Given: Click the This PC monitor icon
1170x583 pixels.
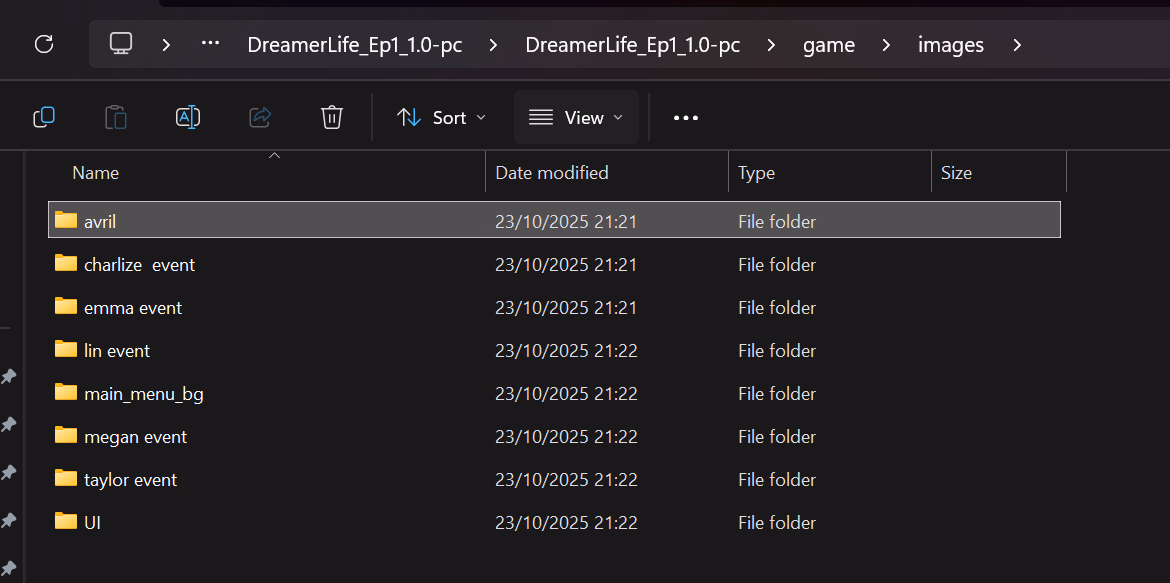Looking at the screenshot, I should [121, 44].
